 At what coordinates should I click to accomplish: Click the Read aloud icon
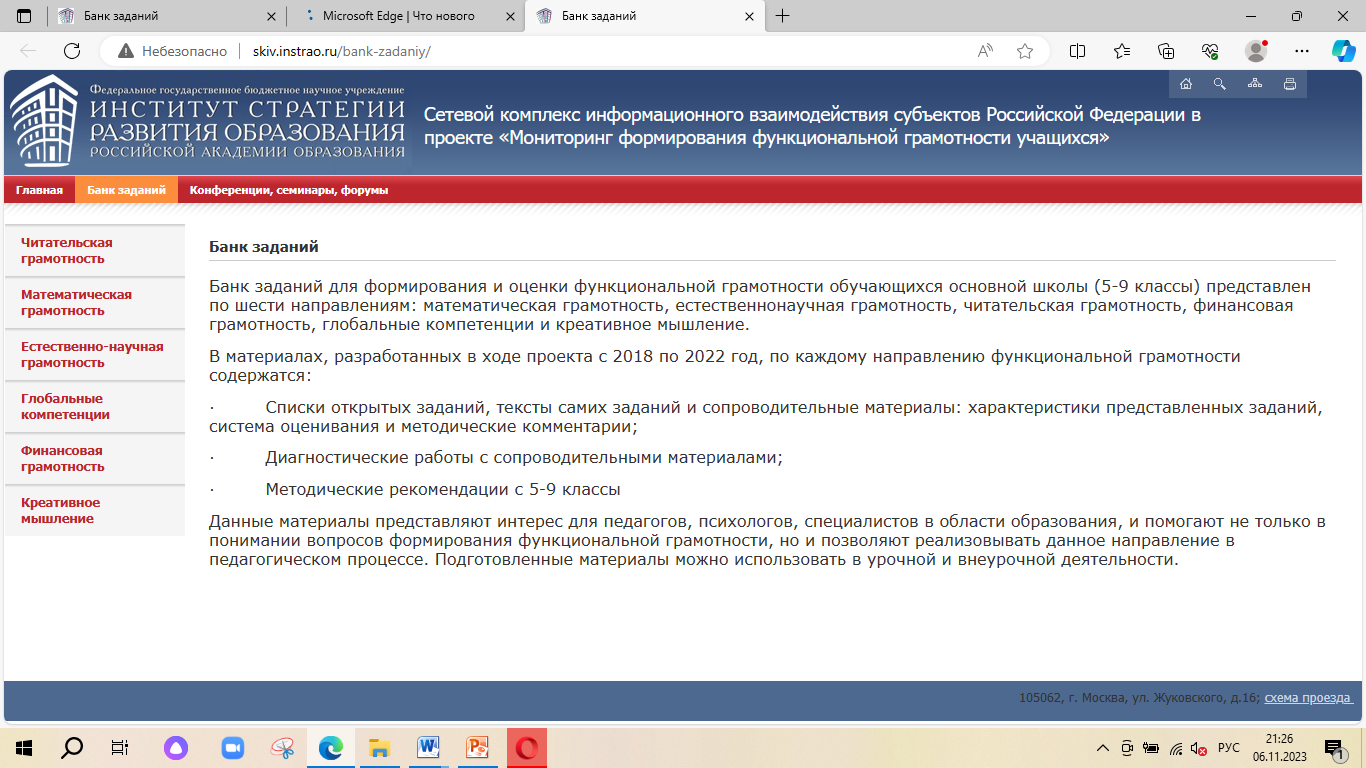pyautogui.click(x=986, y=51)
